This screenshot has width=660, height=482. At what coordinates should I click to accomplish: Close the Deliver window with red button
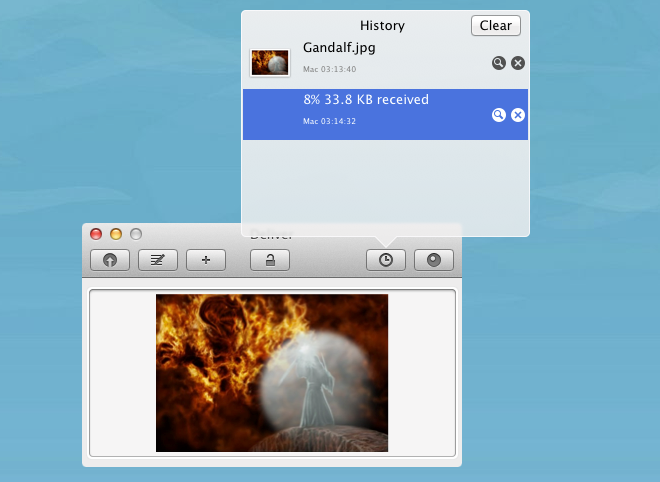coord(96,234)
